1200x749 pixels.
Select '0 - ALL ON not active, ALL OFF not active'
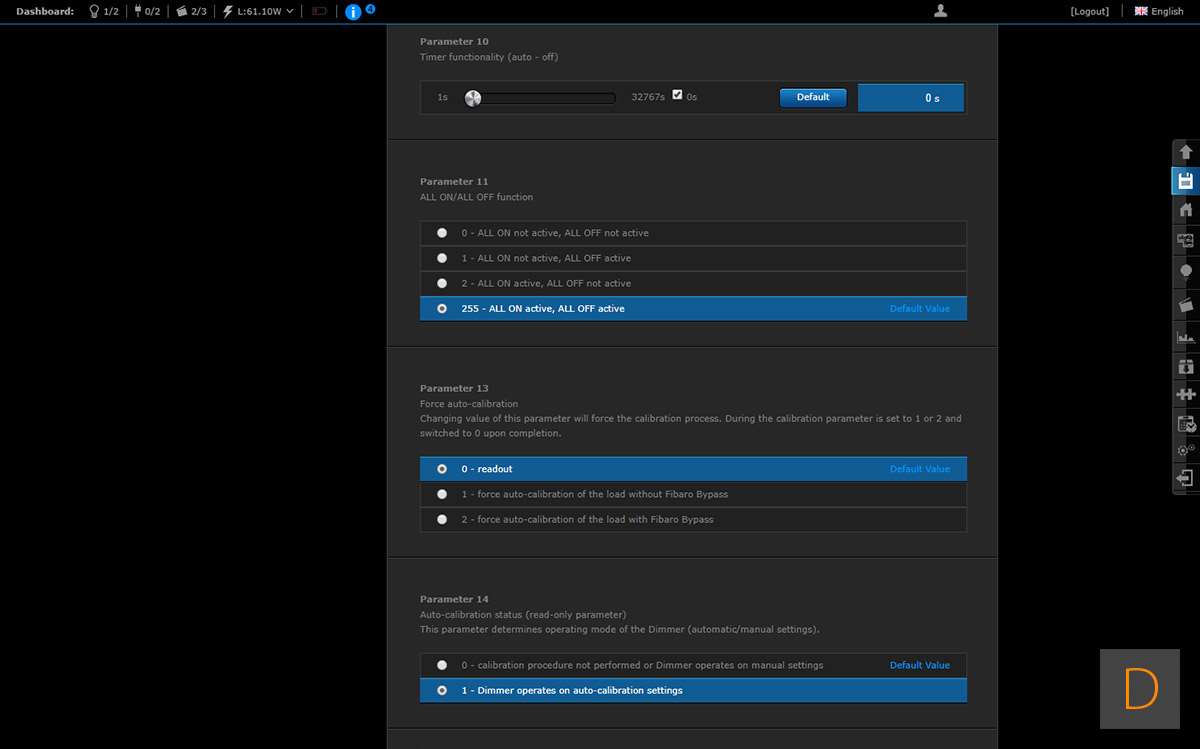click(x=442, y=233)
